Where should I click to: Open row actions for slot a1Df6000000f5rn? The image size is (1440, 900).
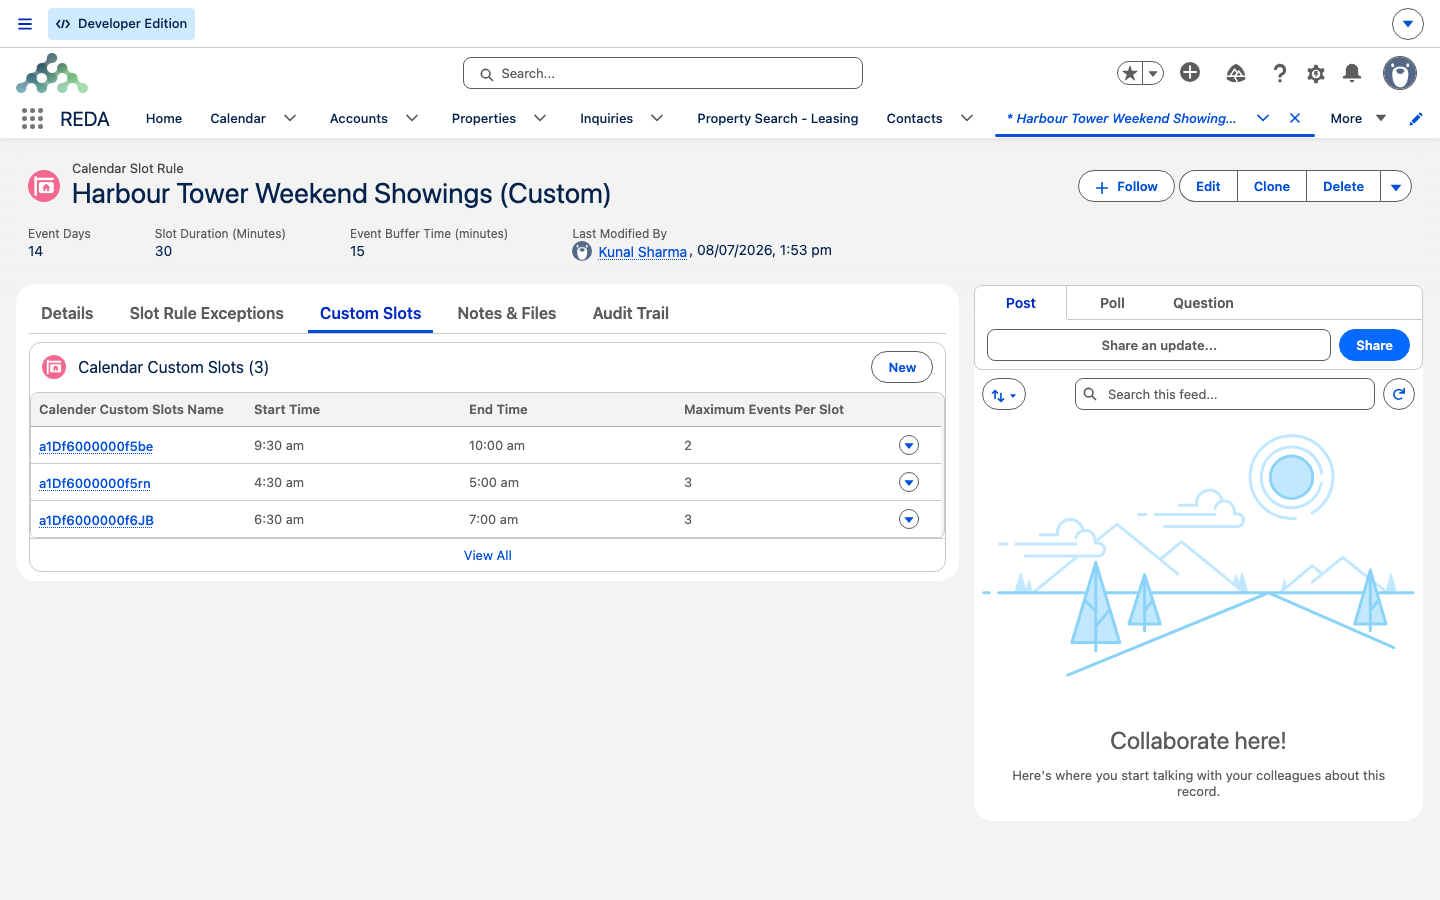[x=909, y=482]
